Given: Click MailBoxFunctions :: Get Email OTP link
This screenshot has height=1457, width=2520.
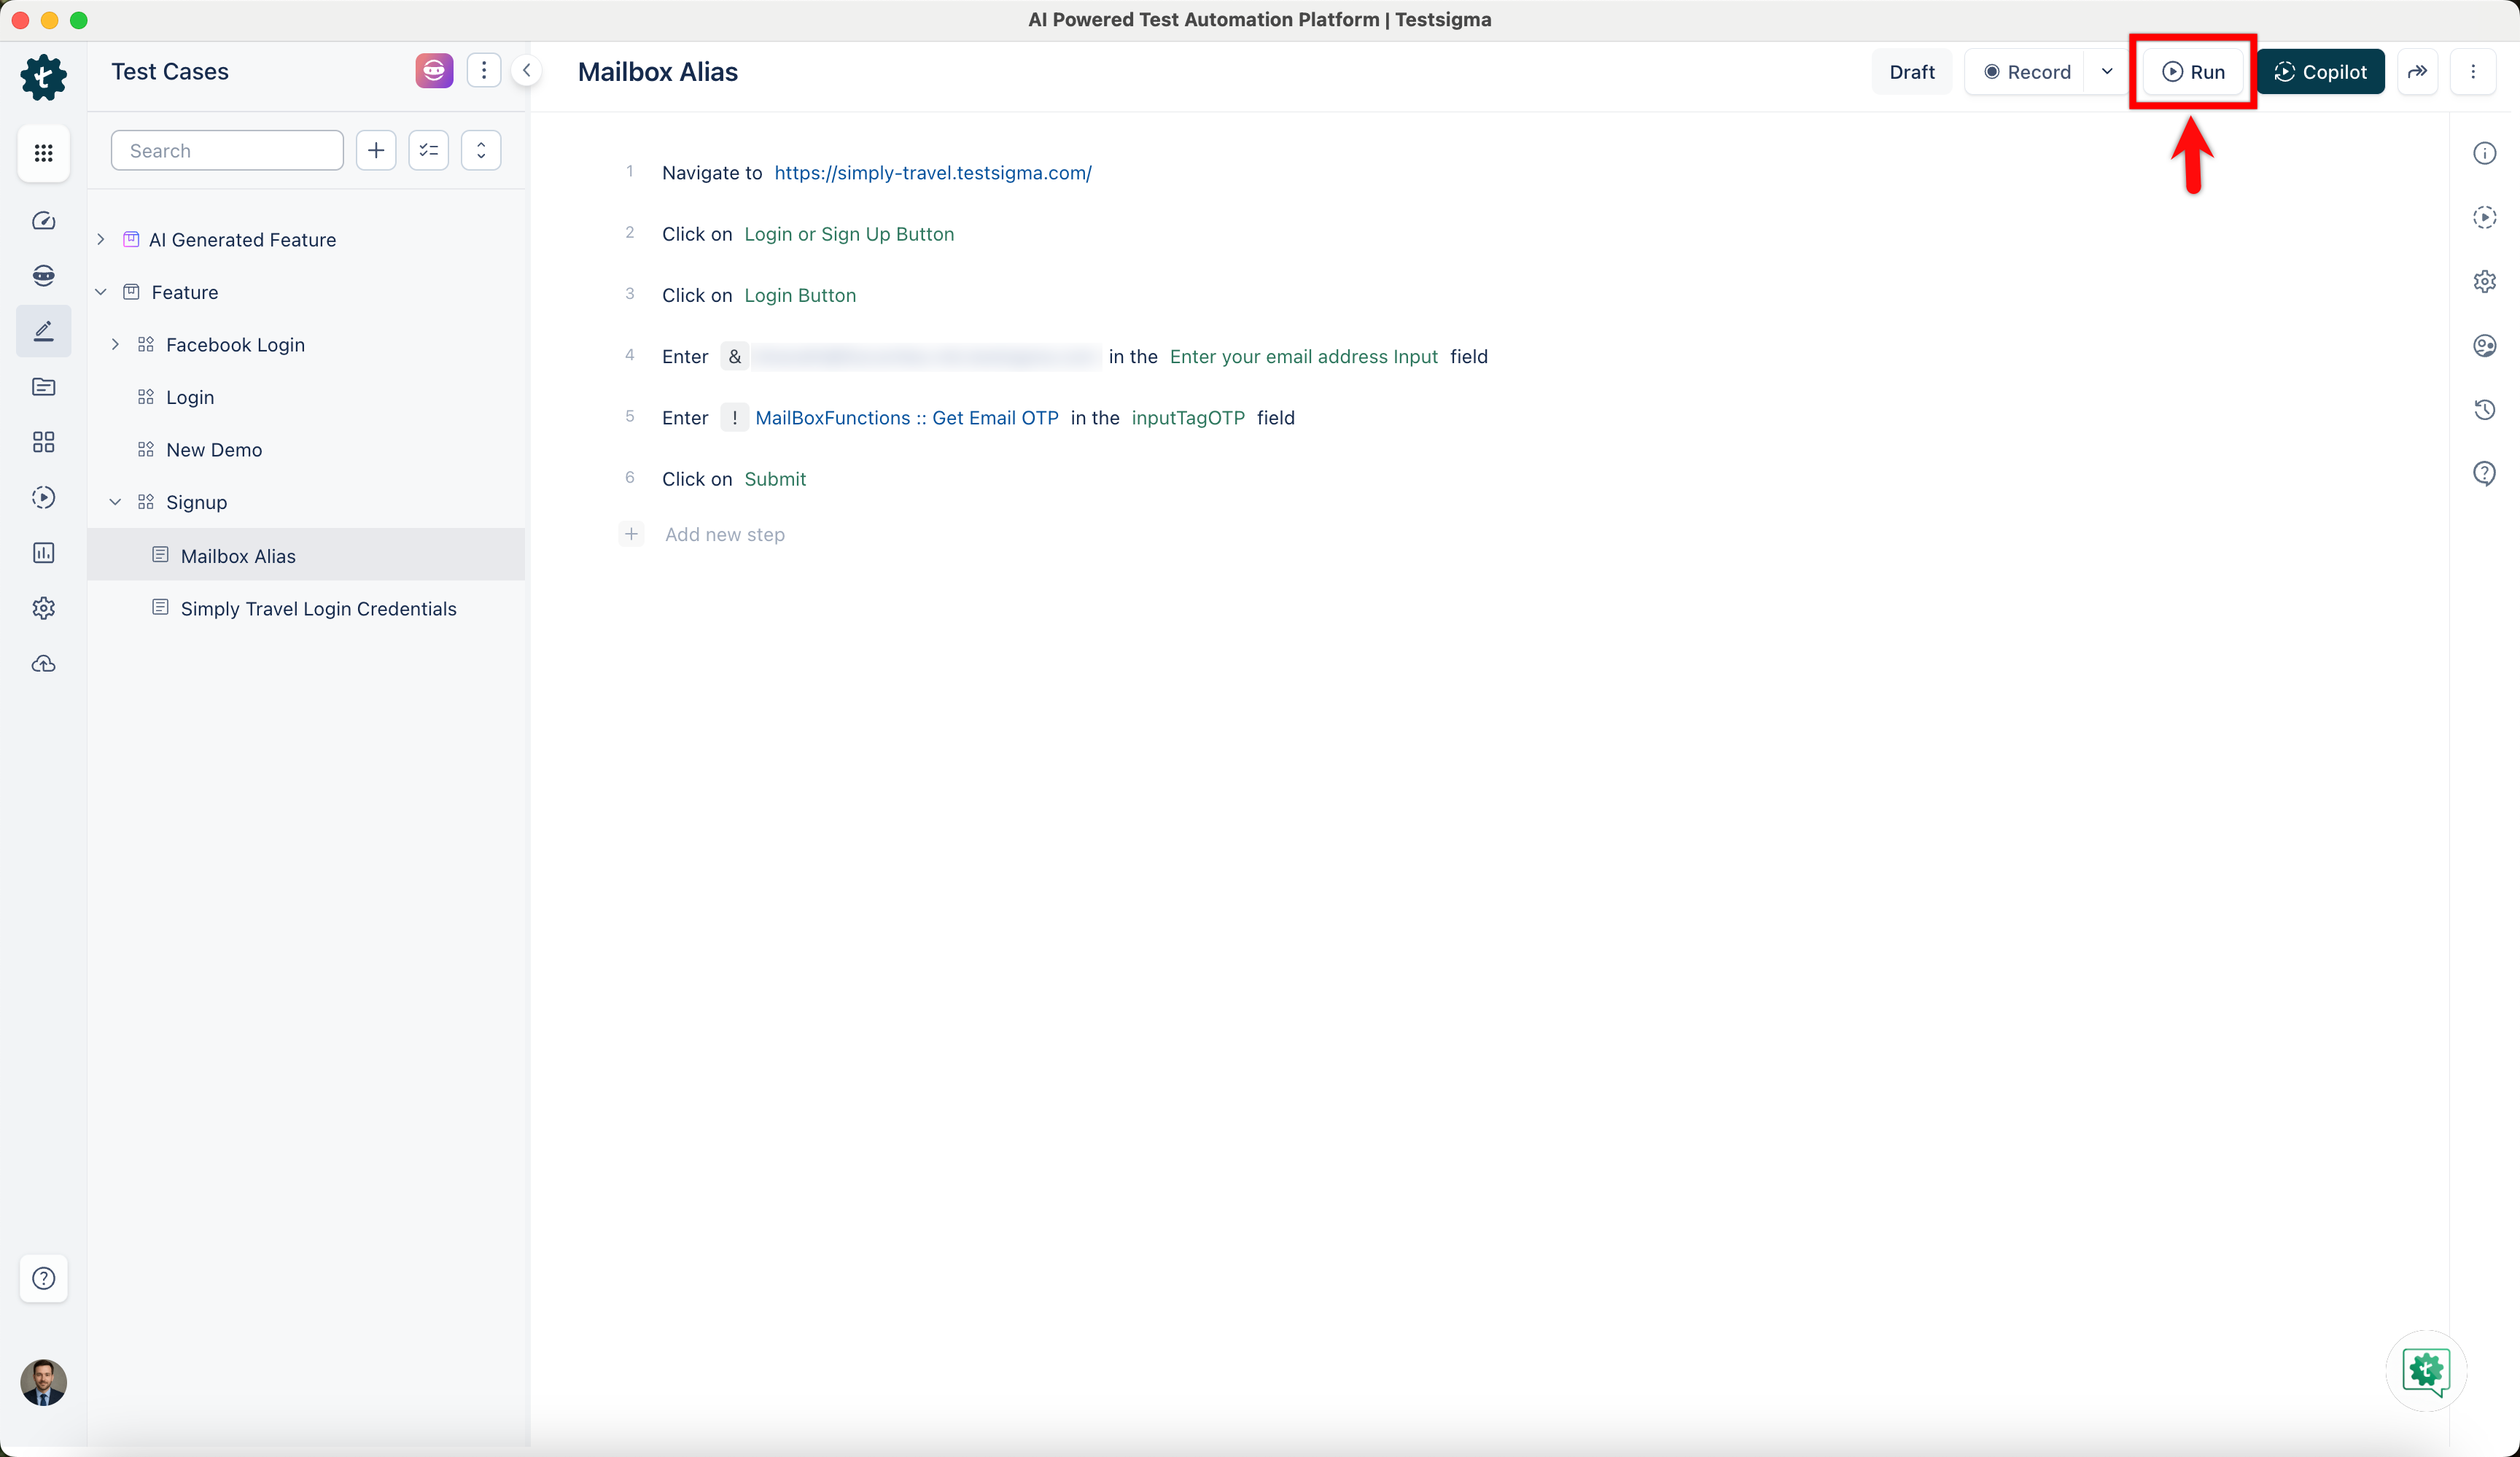Looking at the screenshot, I should tap(906, 418).
